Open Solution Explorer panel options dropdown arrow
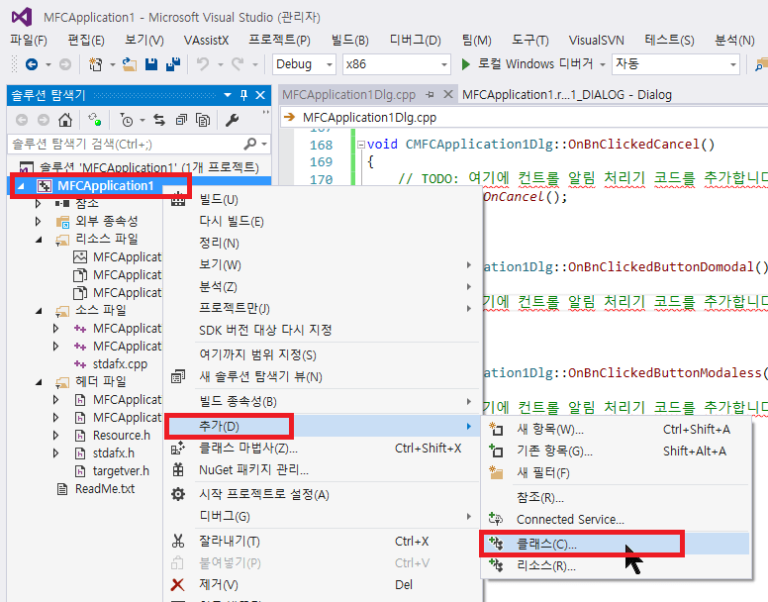The image size is (768, 602). (x=227, y=95)
